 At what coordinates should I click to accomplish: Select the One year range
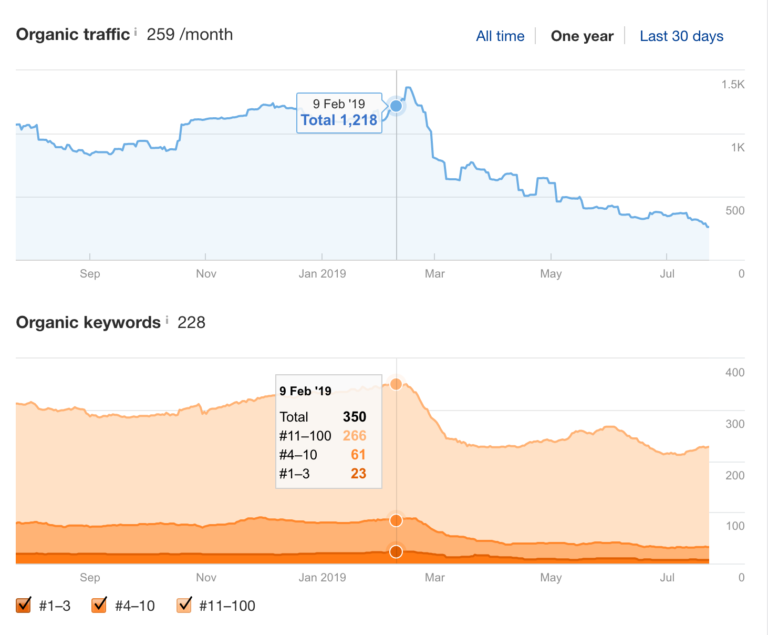coord(582,36)
